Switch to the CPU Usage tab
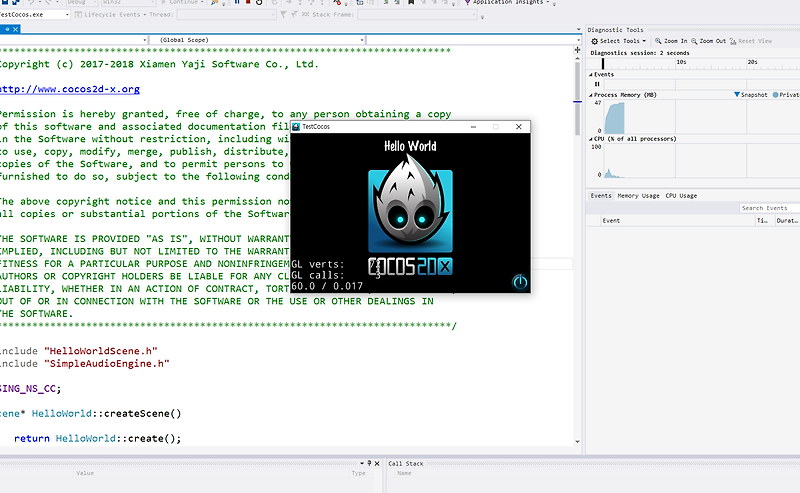 (681, 195)
